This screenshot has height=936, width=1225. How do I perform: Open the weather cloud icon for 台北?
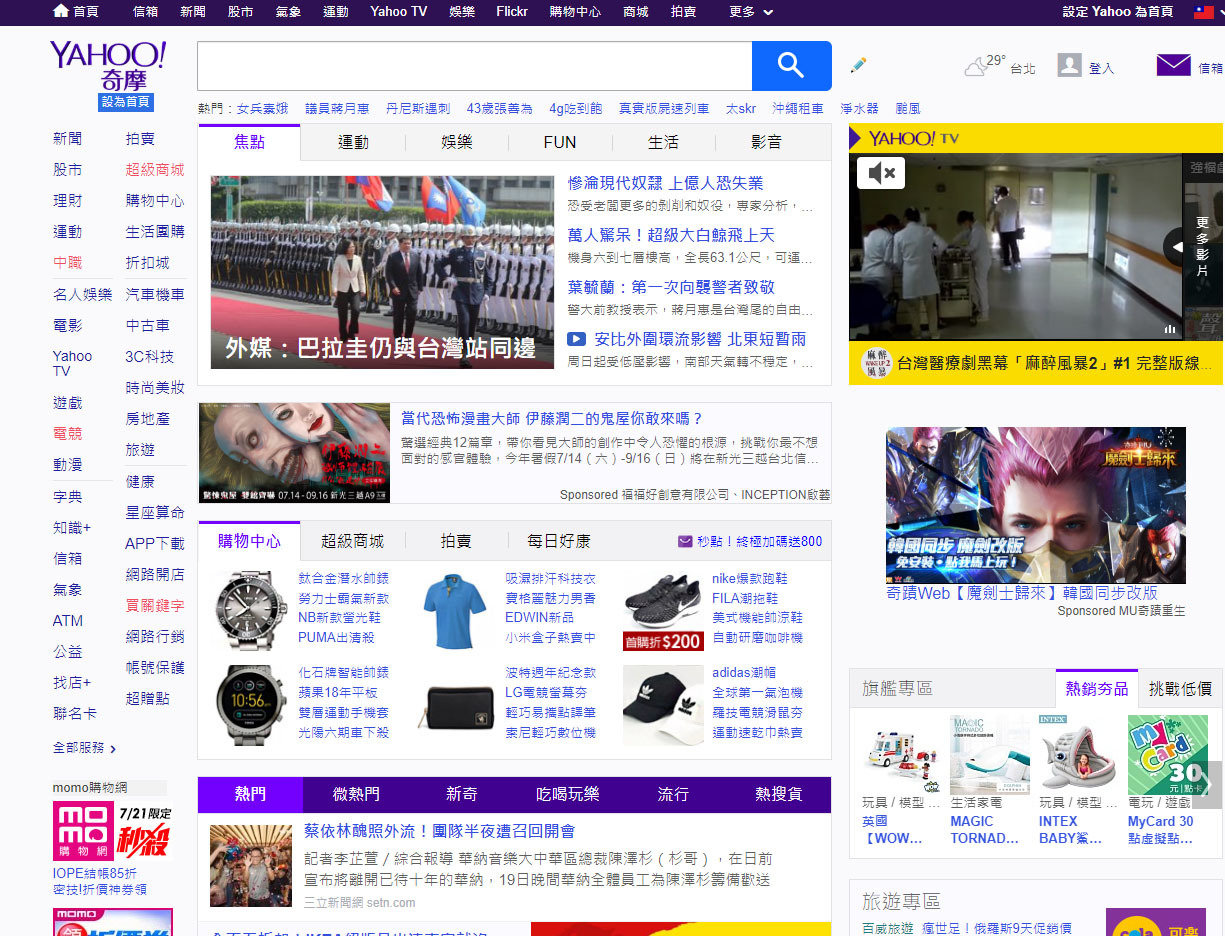pos(975,67)
